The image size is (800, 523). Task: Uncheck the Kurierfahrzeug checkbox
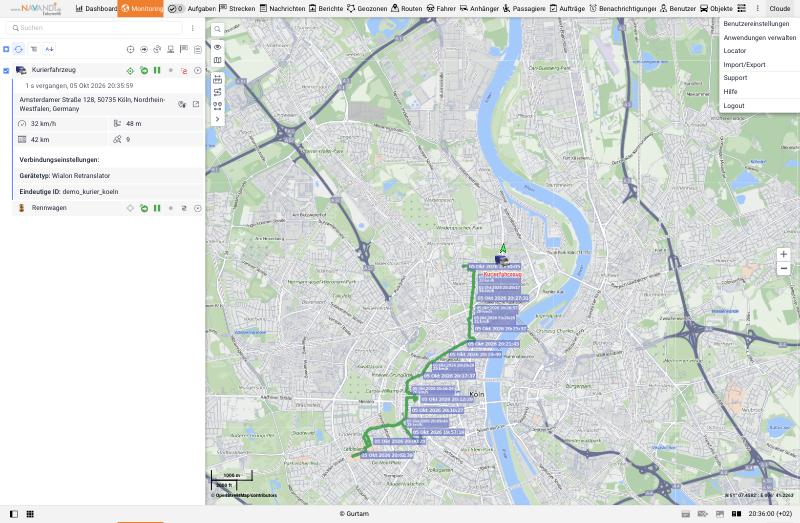[x=6, y=71]
